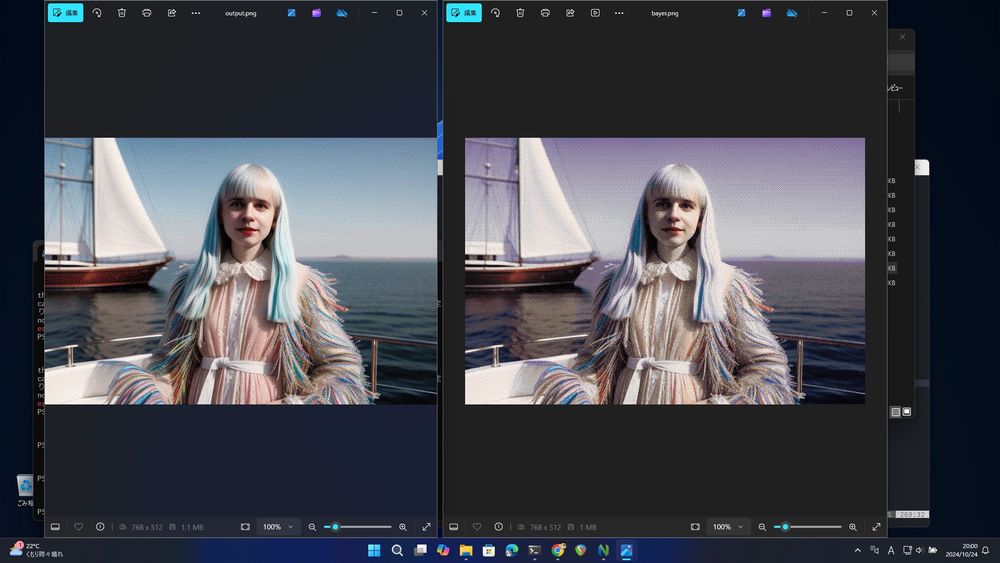Open the more options menu in output.png window
The width and height of the screenshot is (1000, 563).
pos(196,13)
